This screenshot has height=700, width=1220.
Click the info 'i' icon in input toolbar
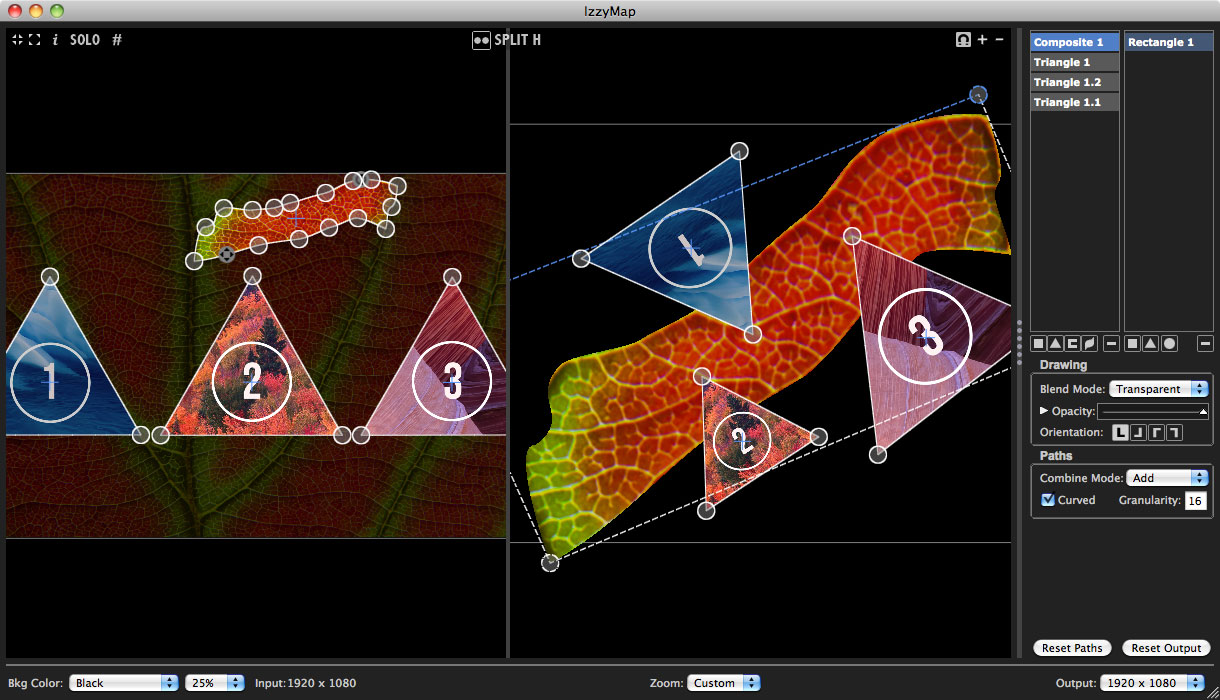coord(55,40)
